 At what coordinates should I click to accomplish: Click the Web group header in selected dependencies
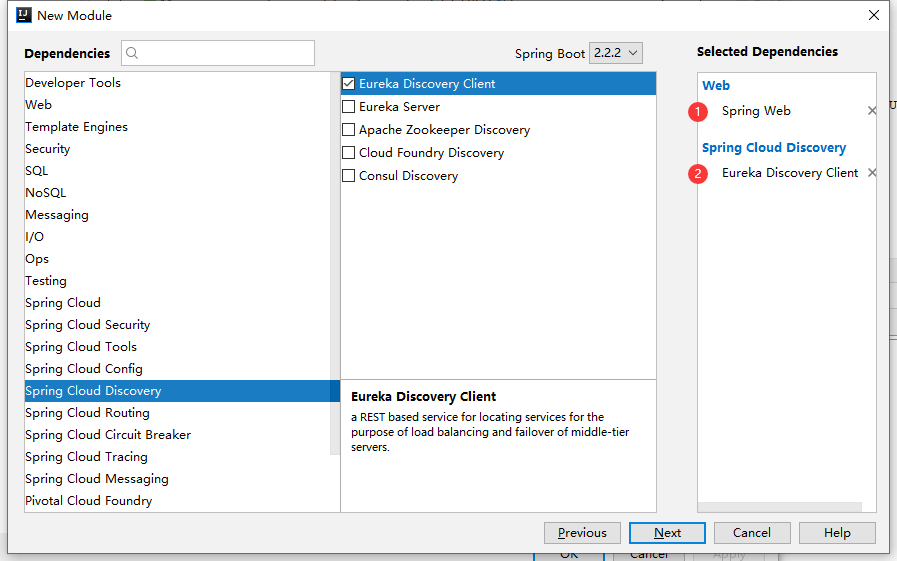click(716, 85)
